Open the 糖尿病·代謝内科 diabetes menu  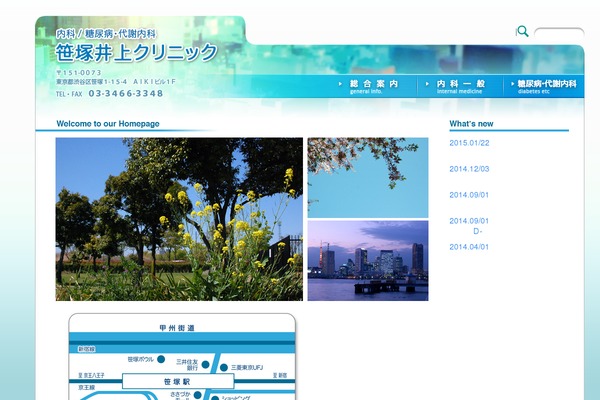(544, 87)
